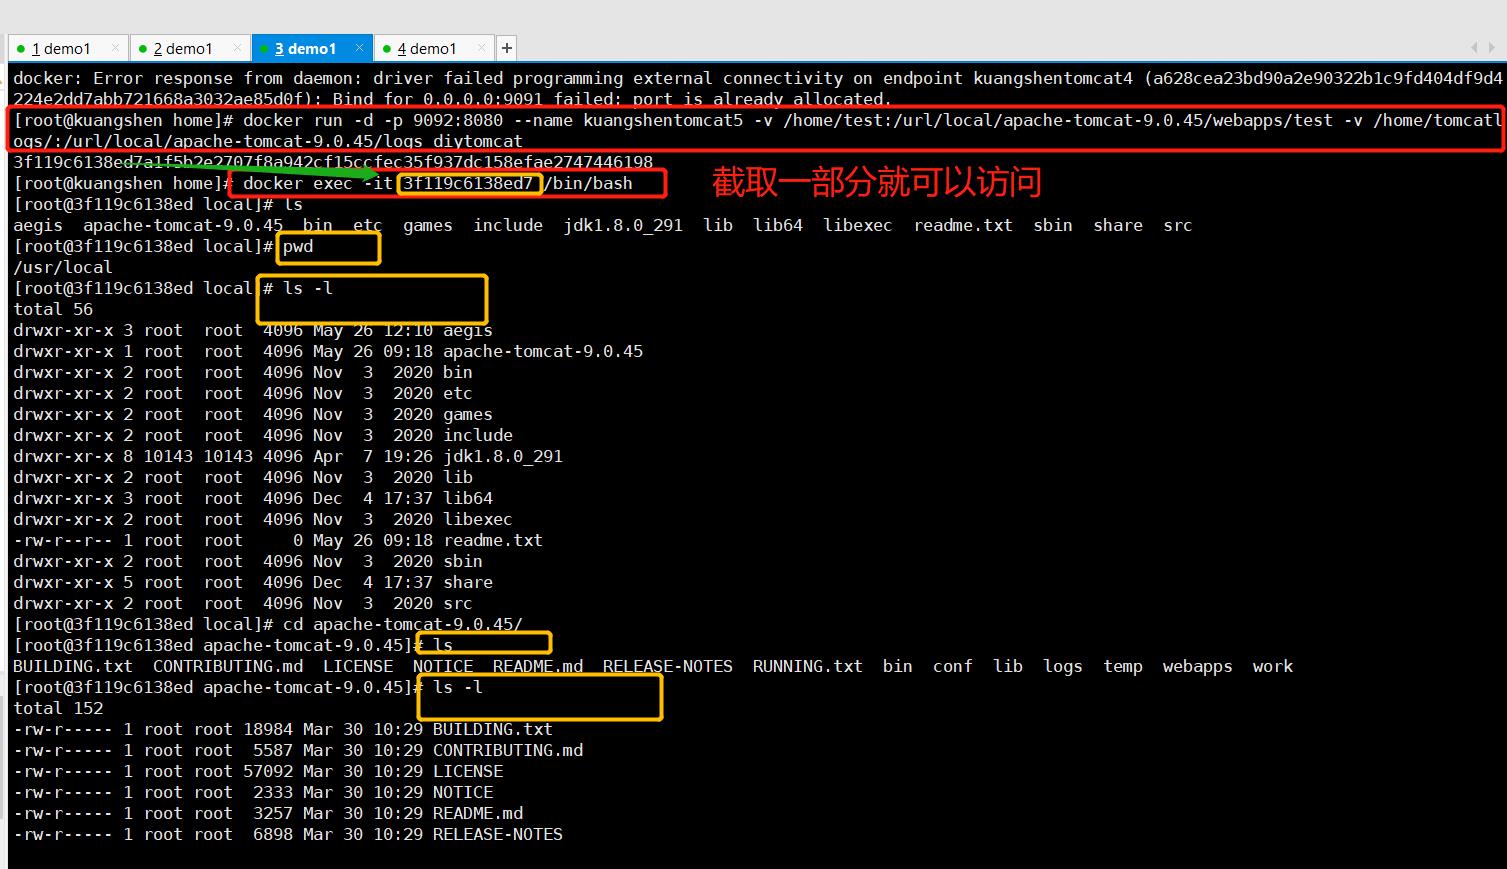Click 'work' in the tomcat ls output
1507x869 pixels.
1273,666
